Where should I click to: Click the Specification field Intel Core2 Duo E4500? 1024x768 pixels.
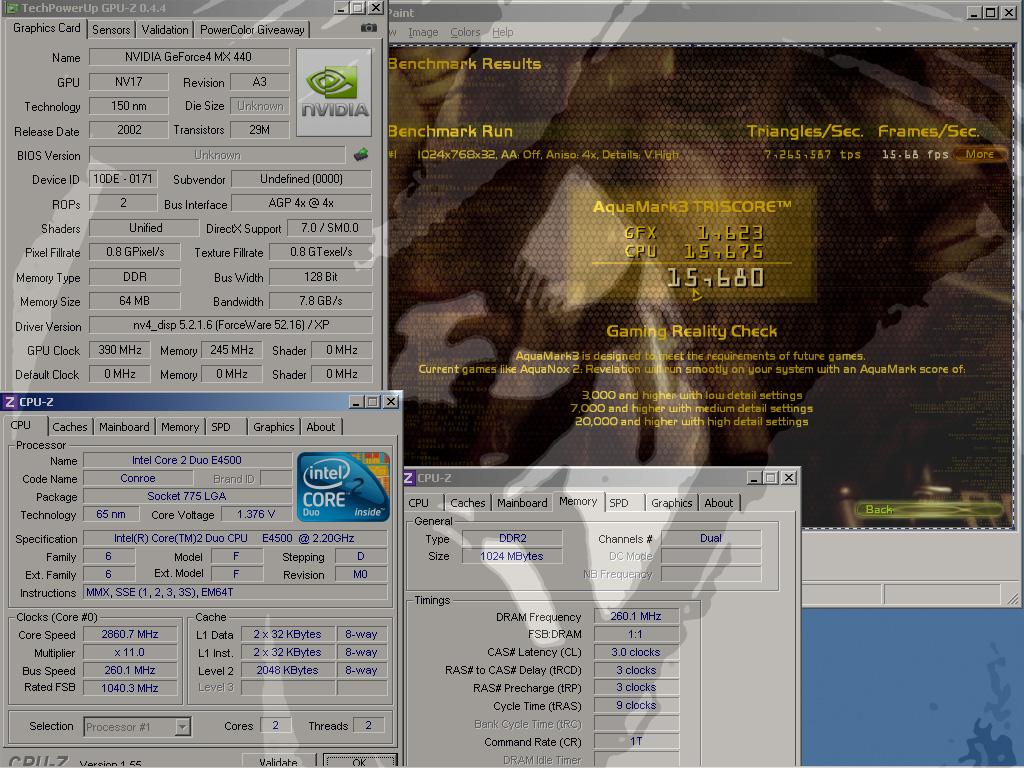point(234,538)
